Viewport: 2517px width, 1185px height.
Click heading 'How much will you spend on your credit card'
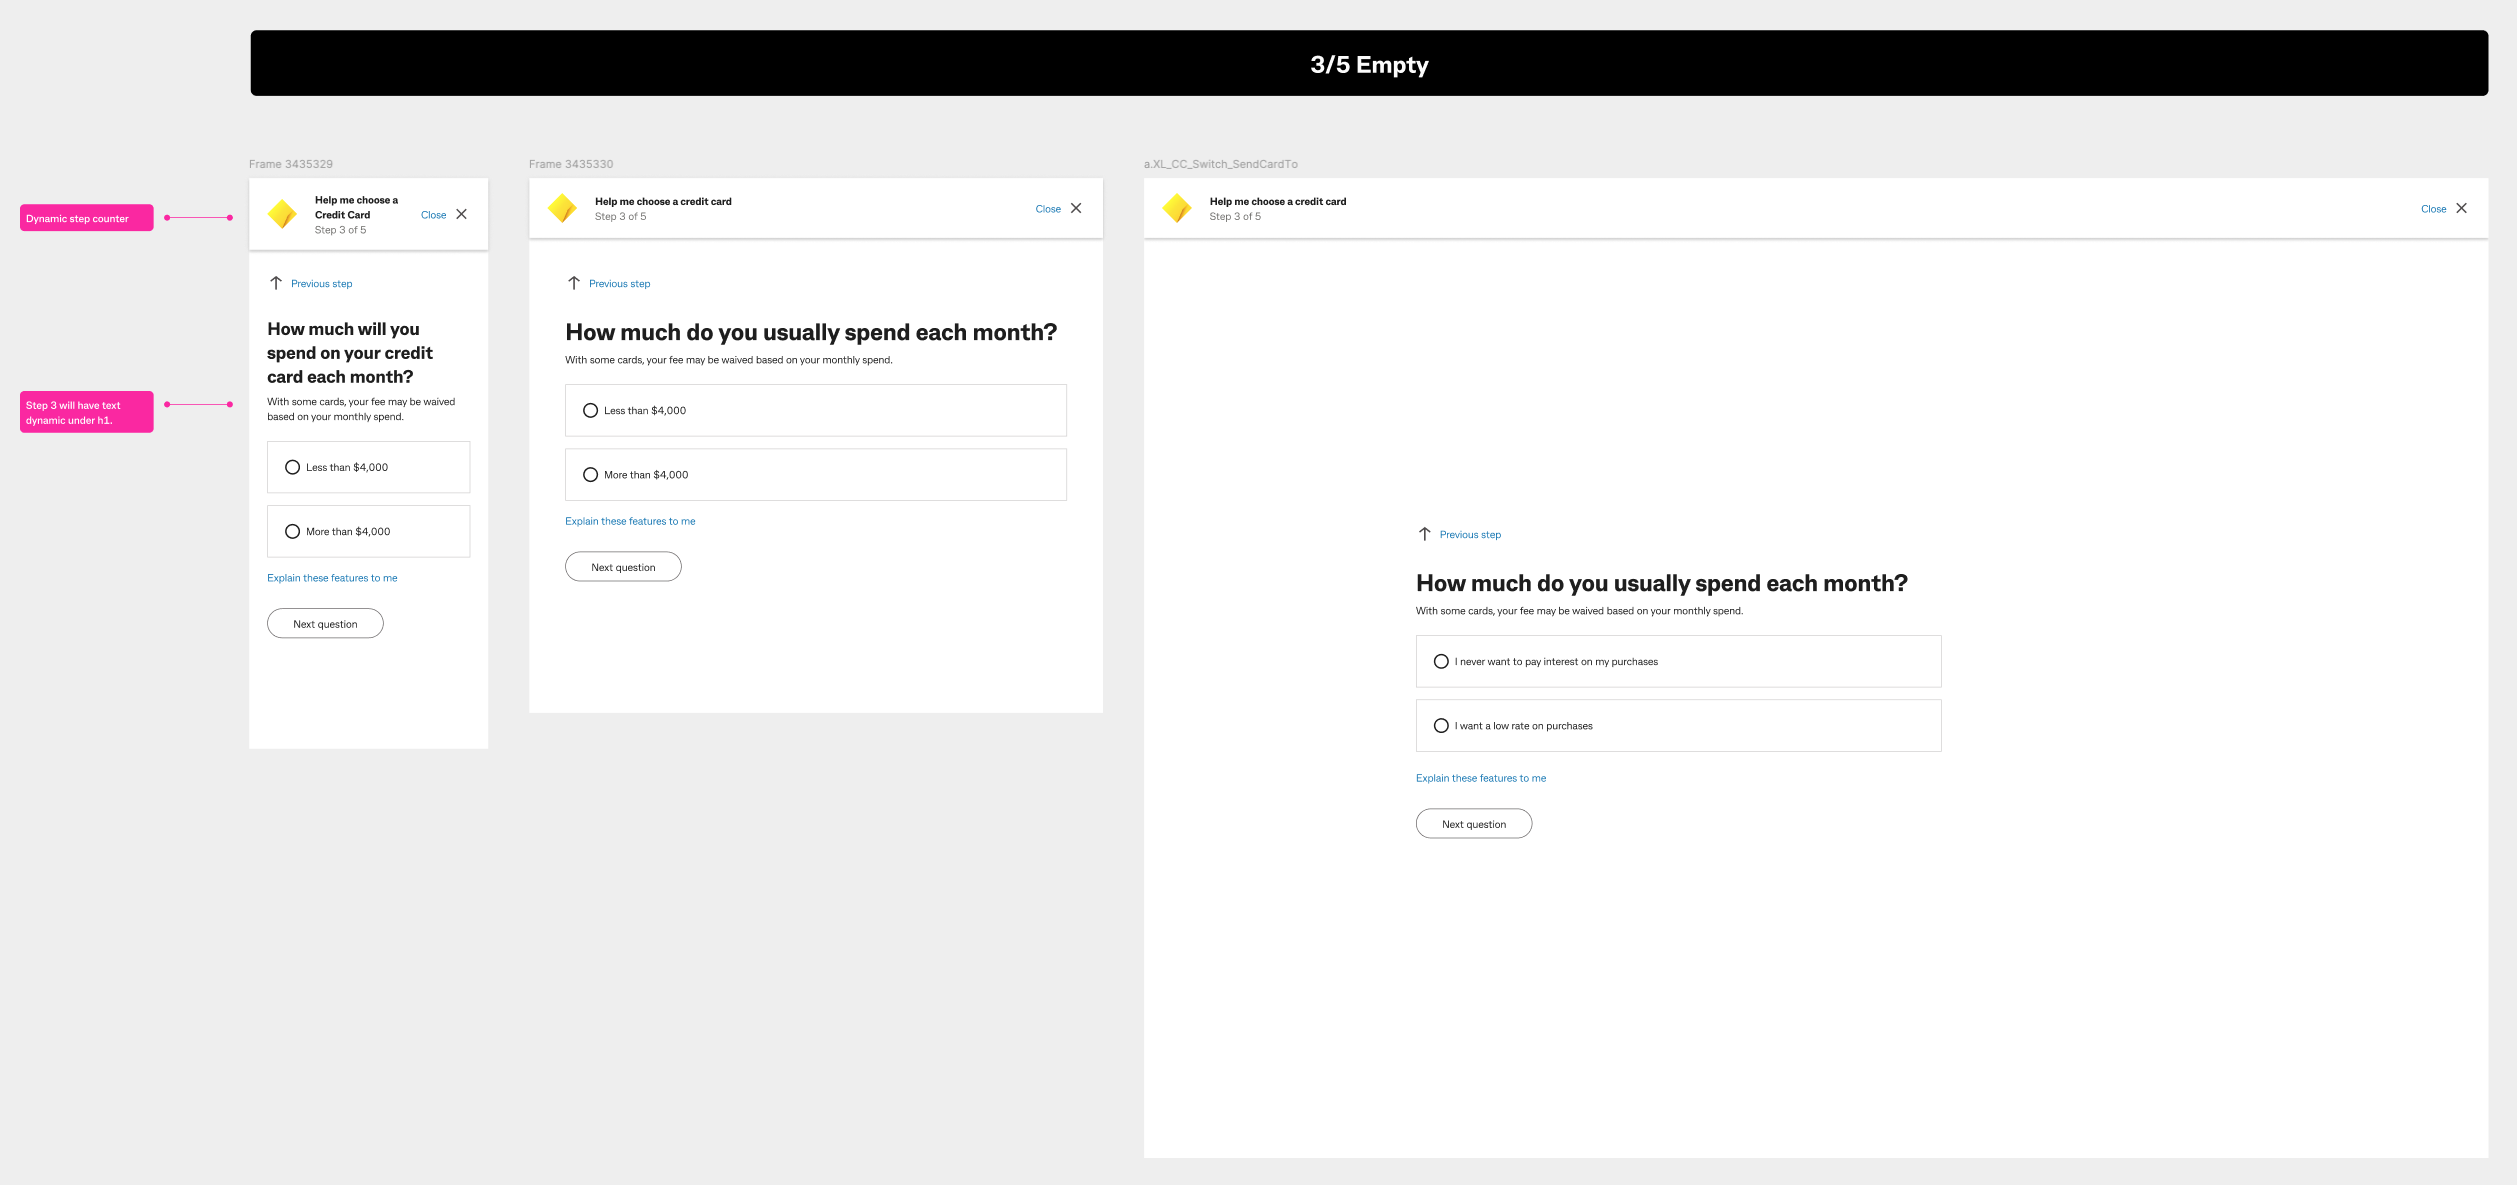click(350, 353)
